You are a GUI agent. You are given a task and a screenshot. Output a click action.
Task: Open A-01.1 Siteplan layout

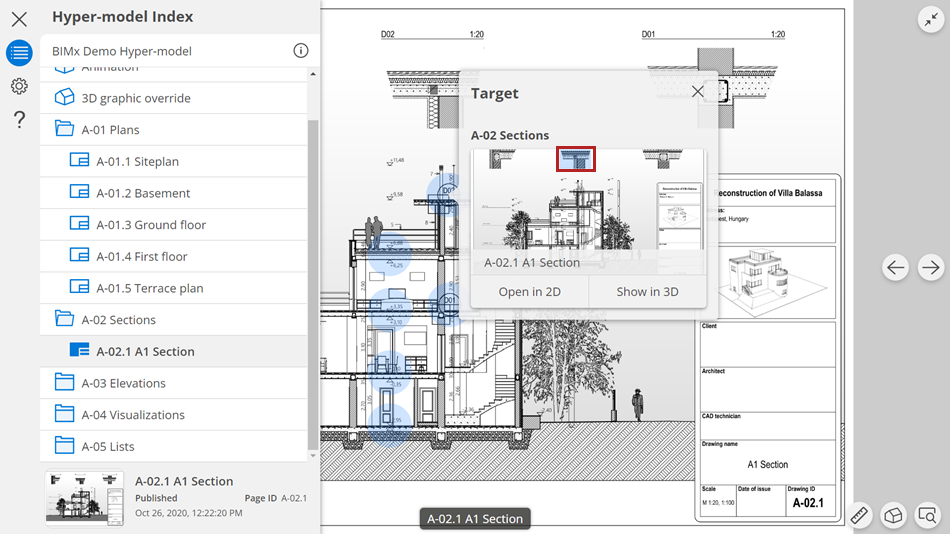(x=174, y=161)
